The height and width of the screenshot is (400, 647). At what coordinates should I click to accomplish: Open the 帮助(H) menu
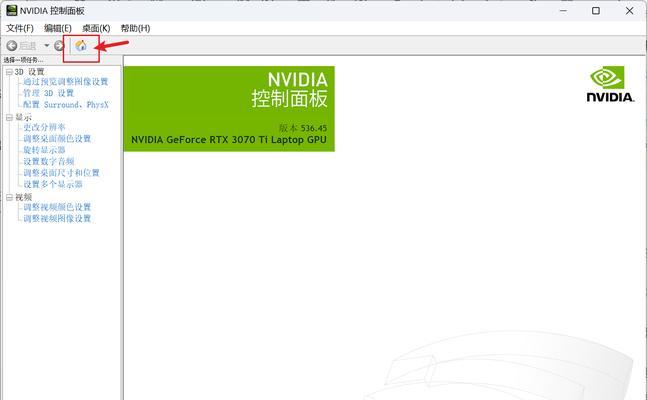coord(135,28)
